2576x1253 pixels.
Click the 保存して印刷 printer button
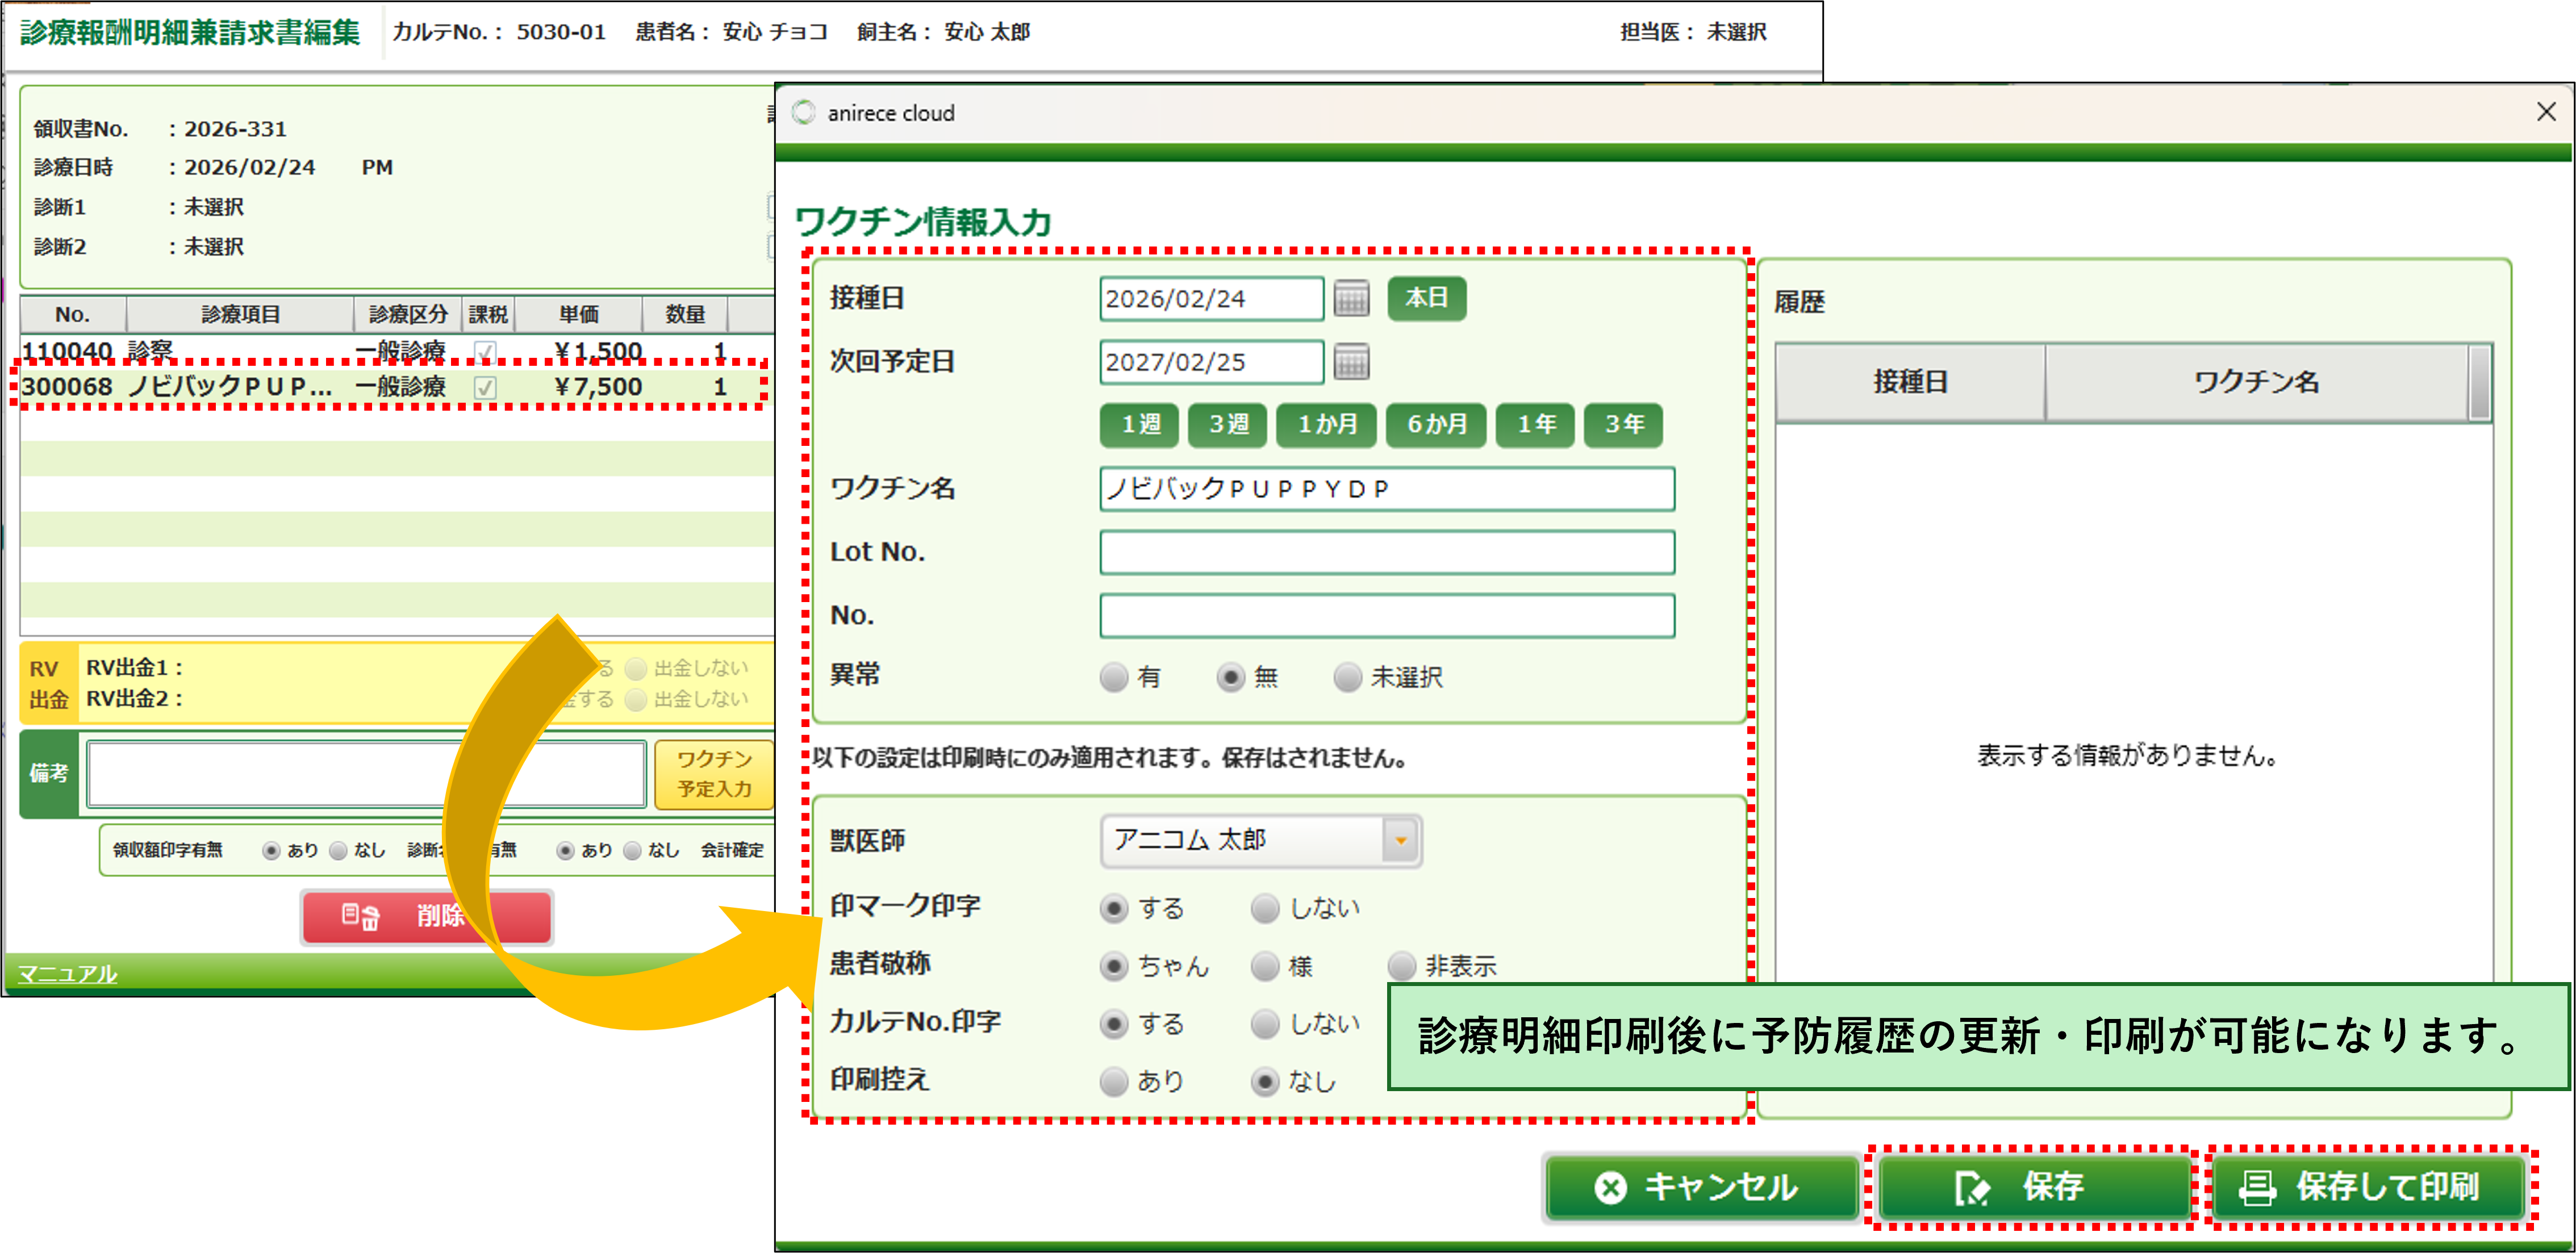coord(2367,1186)
